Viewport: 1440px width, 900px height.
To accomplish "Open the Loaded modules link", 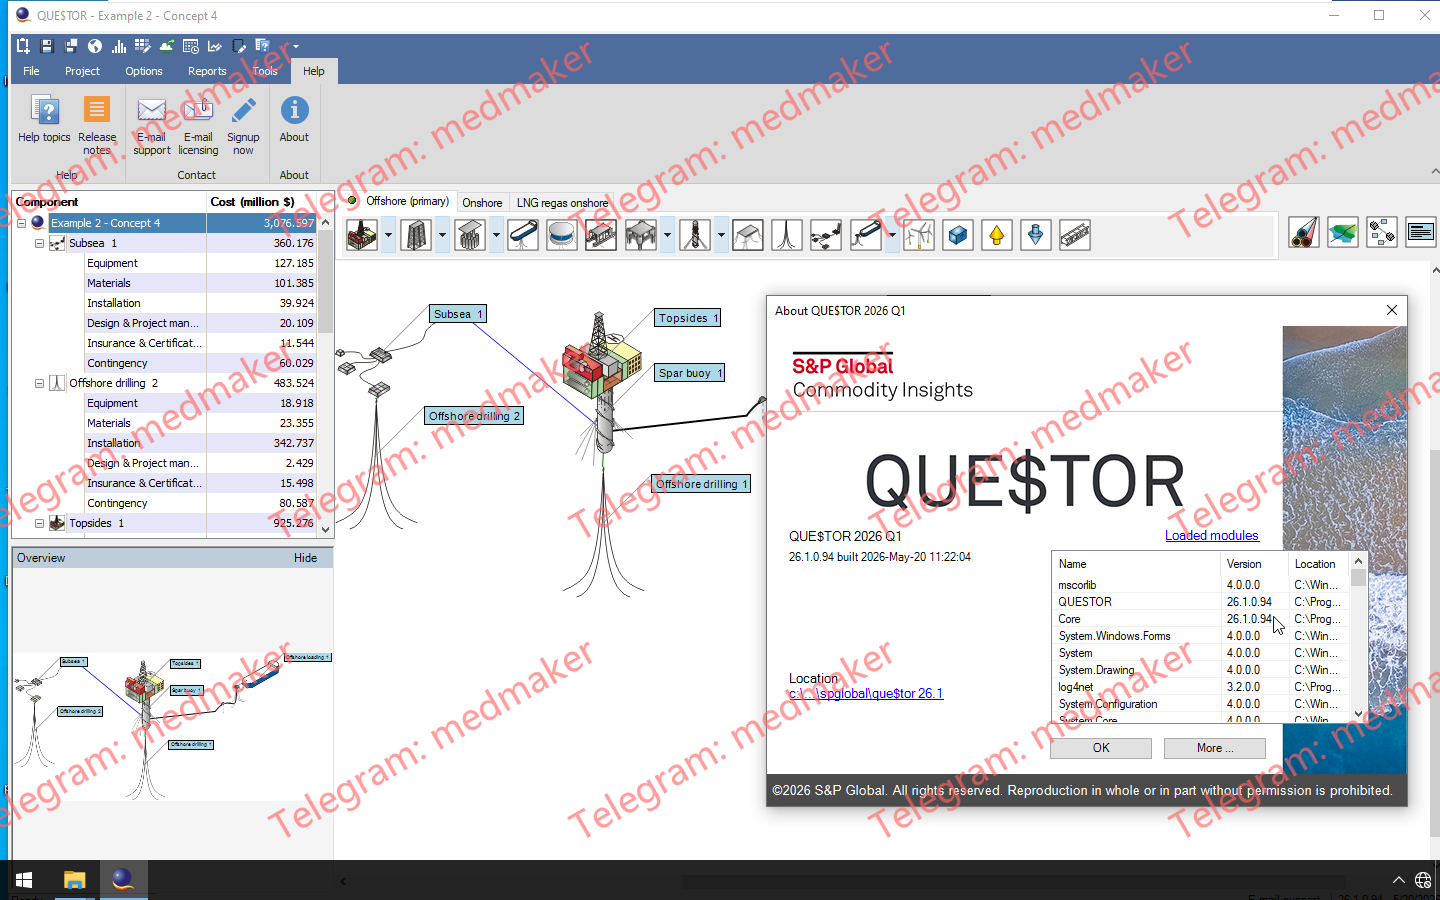I will 1212,535.
